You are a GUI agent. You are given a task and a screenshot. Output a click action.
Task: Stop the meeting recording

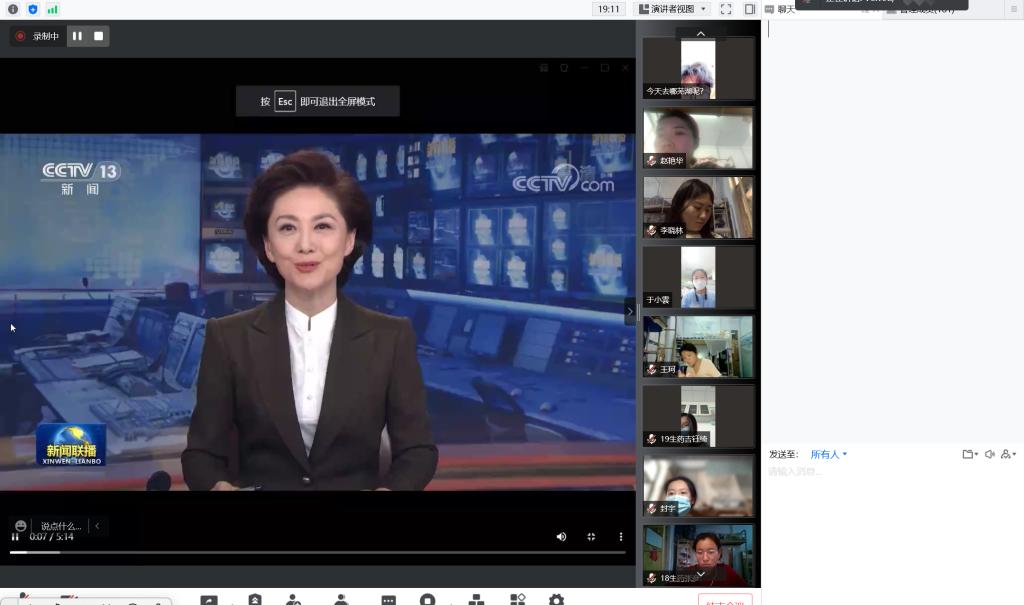point(98,36)
